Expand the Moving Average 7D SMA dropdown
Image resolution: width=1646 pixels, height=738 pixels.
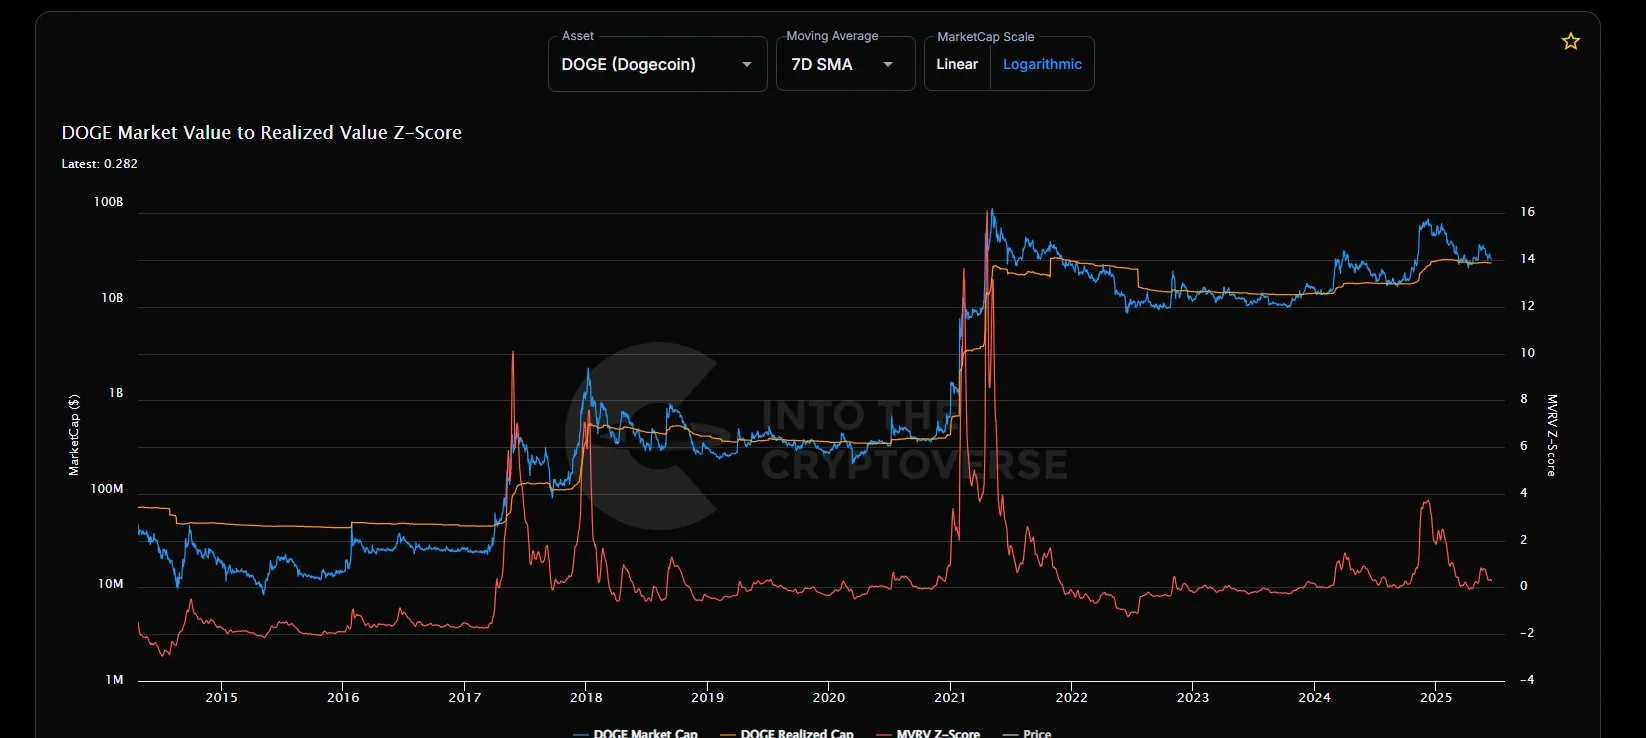[x=844, y=64]
